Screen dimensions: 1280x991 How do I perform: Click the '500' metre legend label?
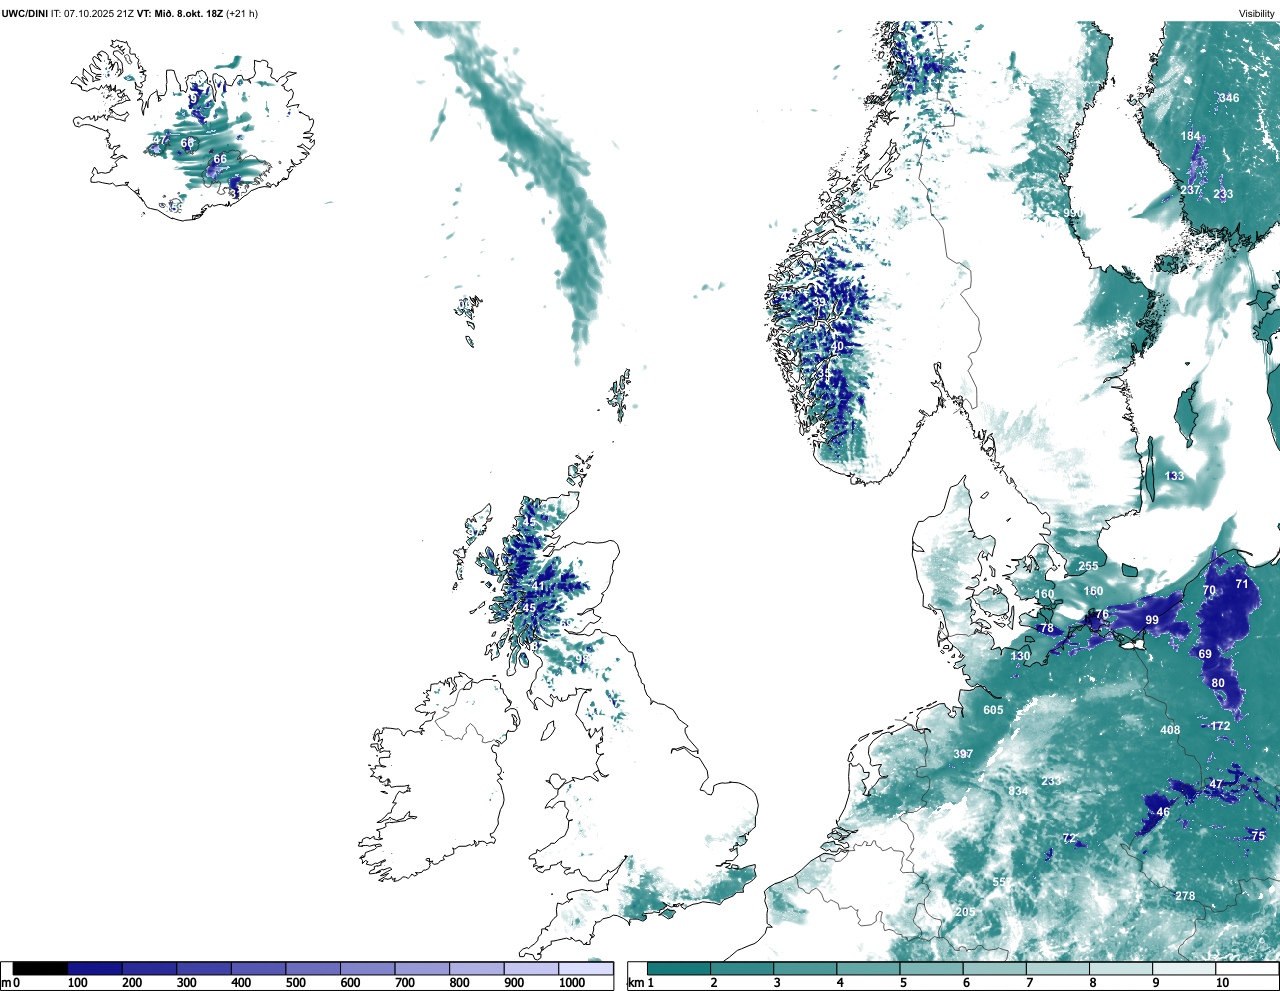(x=295, y=983)
